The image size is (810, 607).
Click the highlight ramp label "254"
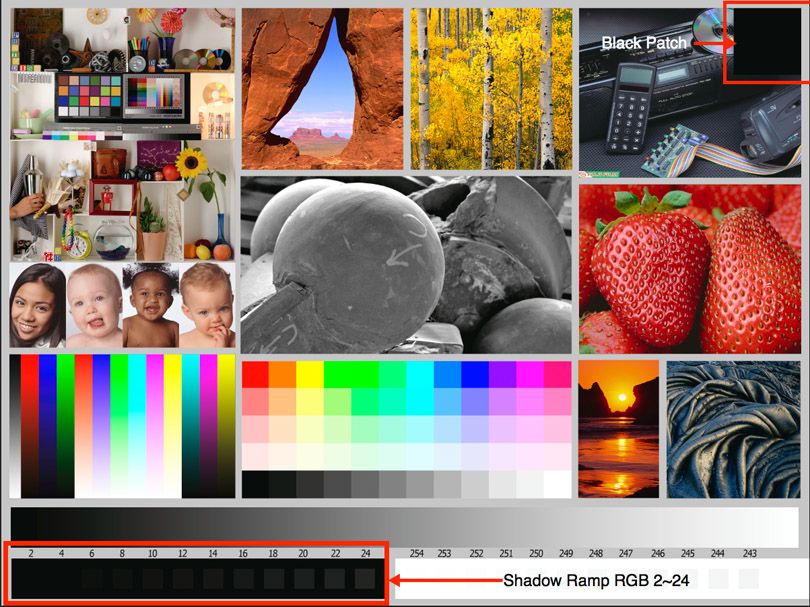point(416,553)
